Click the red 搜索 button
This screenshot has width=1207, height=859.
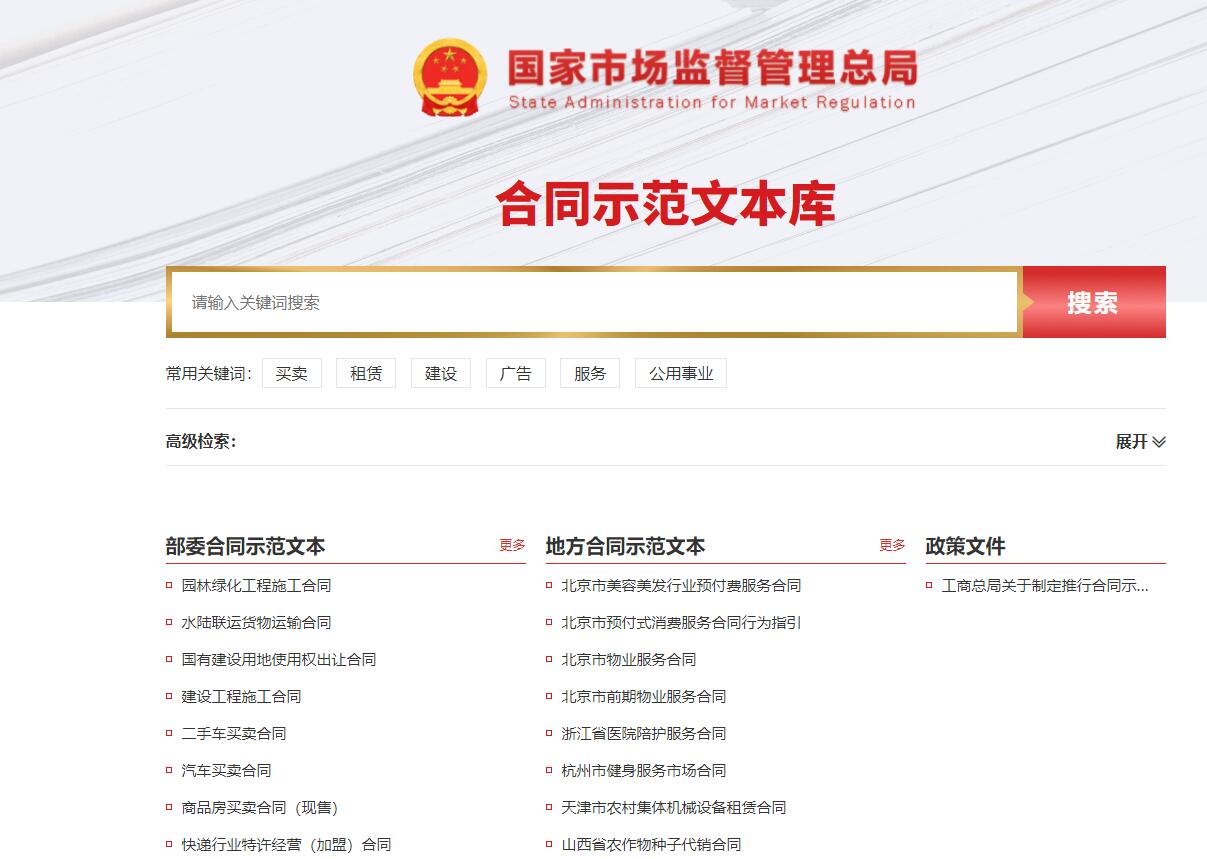point(1093,302)
